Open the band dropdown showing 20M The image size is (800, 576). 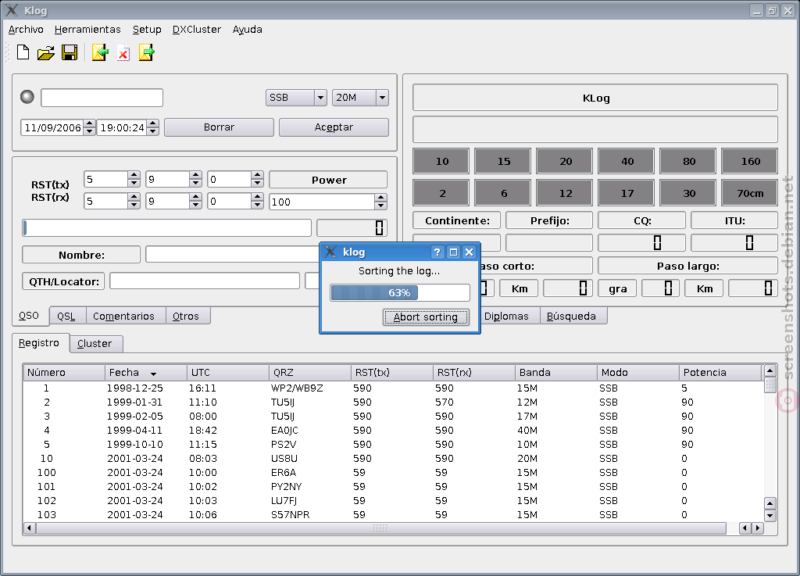click(360, 97)
